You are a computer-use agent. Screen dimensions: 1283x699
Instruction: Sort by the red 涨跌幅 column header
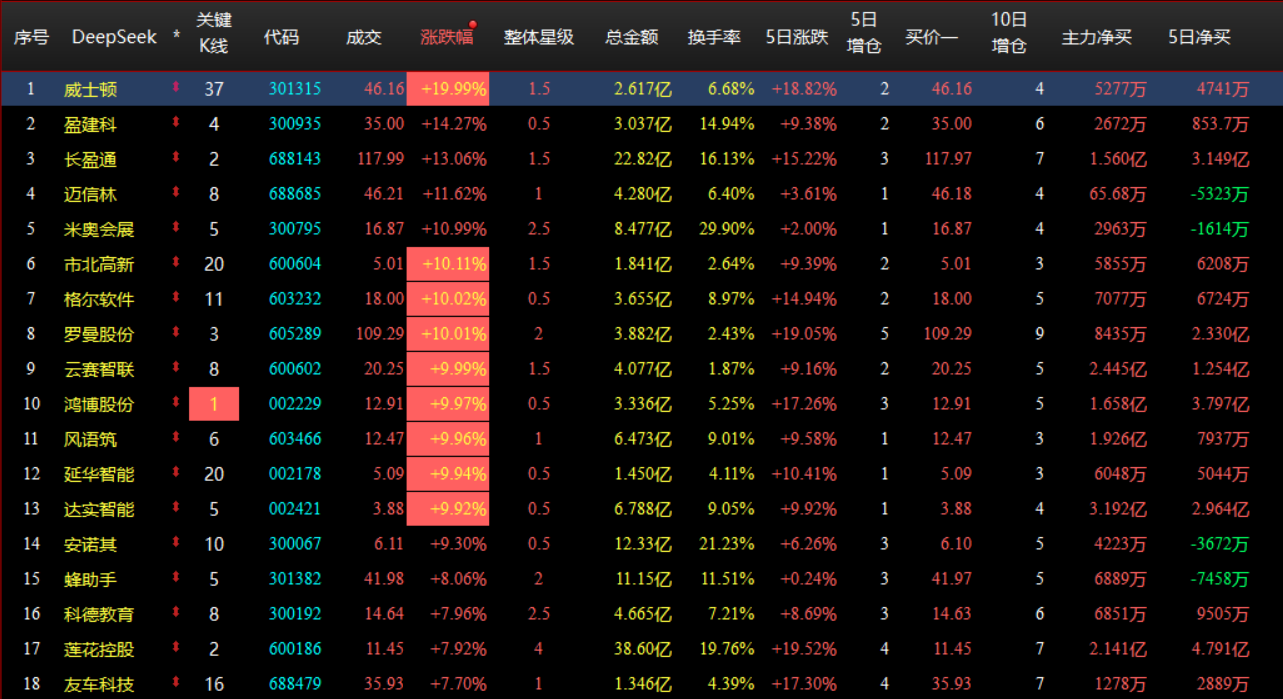point(447,37)
